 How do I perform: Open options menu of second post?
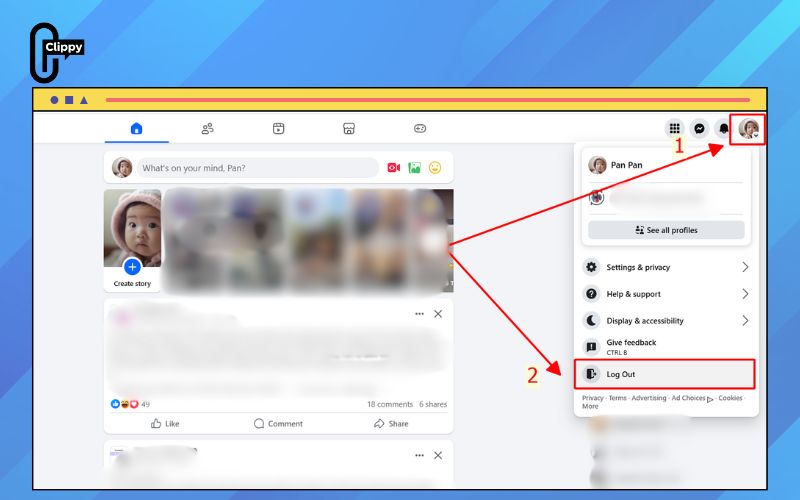(419, 455)
